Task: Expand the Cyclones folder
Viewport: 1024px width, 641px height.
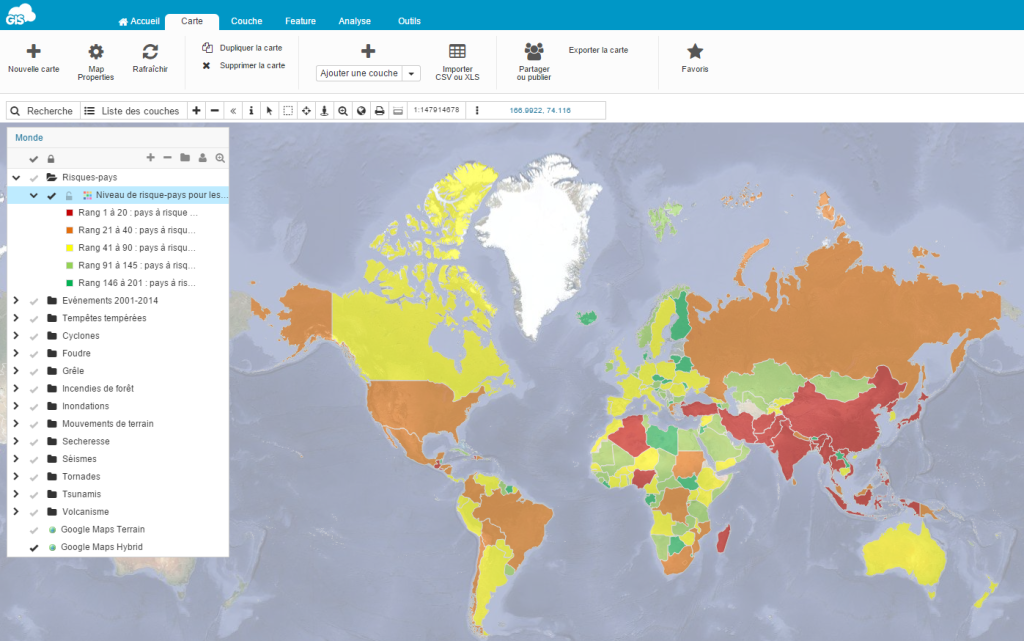Action: coord(15,336)
